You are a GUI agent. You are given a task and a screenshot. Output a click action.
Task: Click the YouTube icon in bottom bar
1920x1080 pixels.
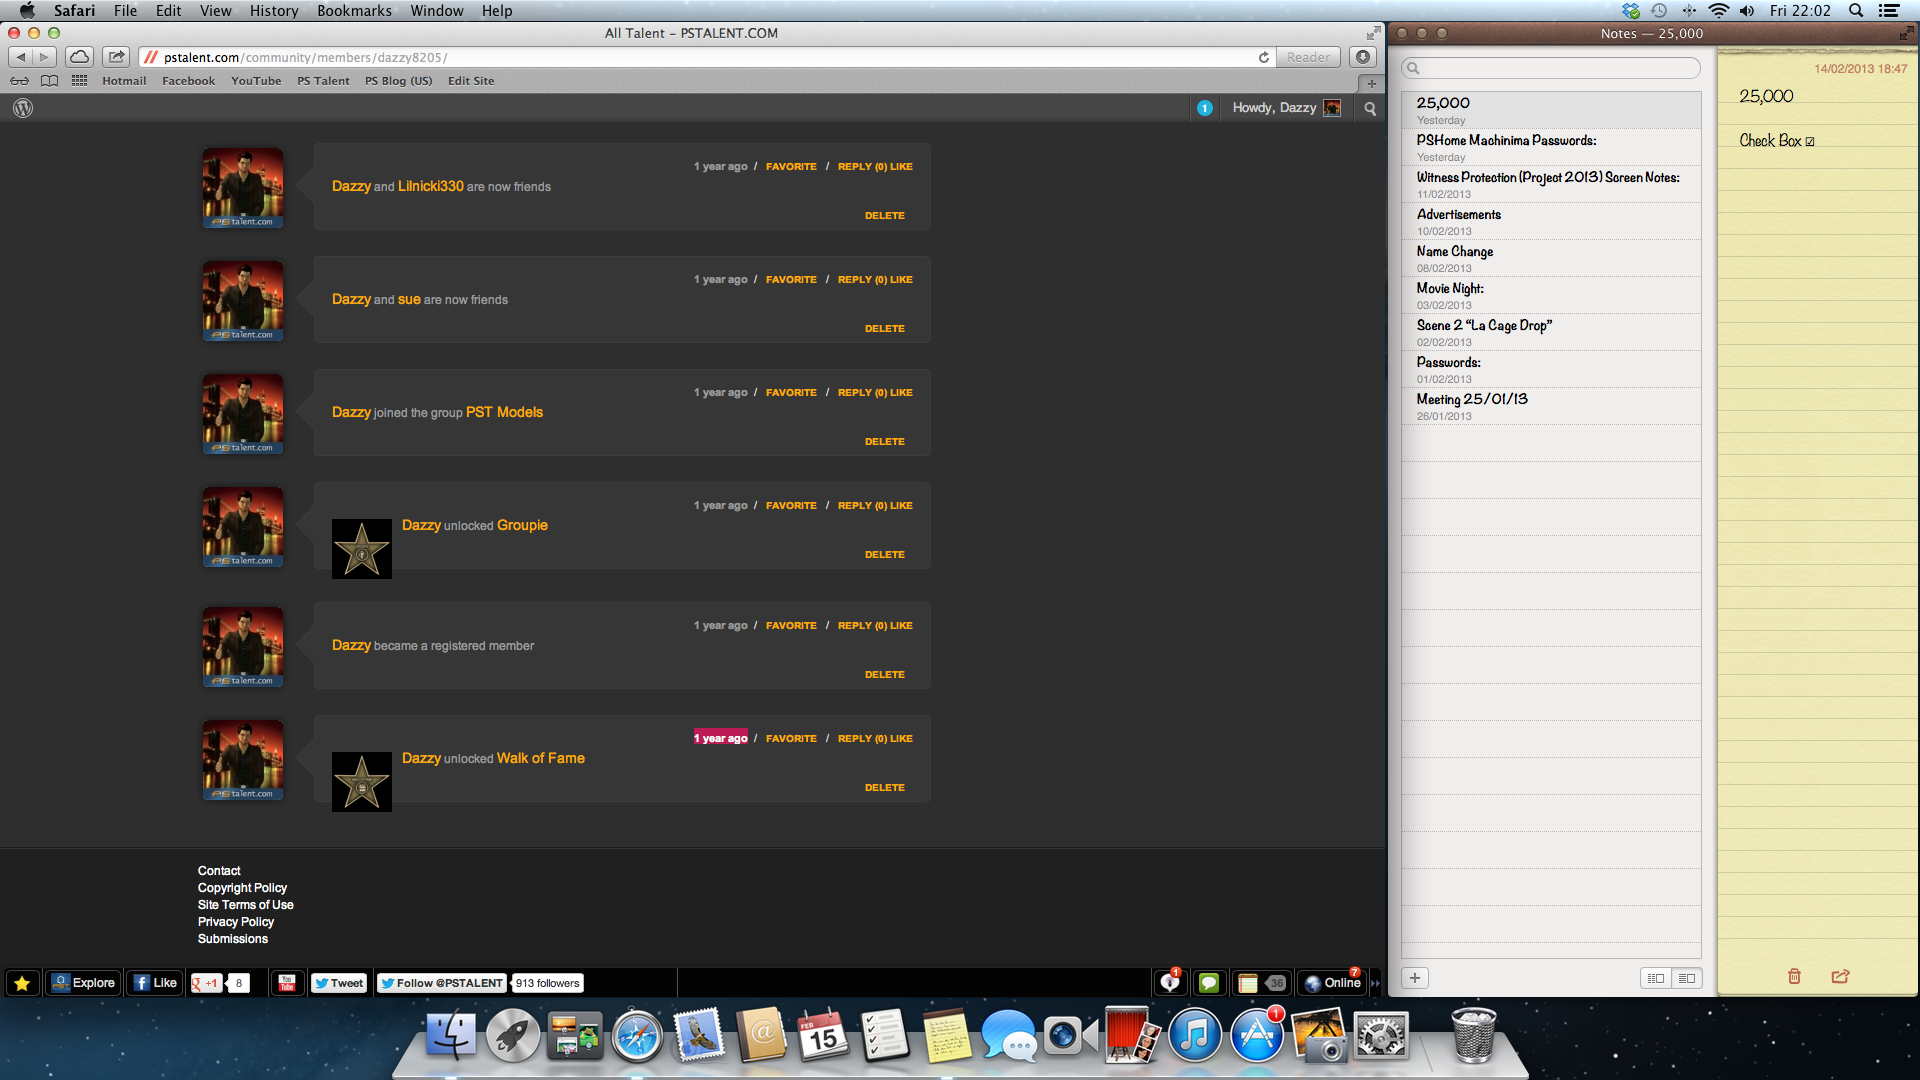pyautogui.click(x=287, y=983)
